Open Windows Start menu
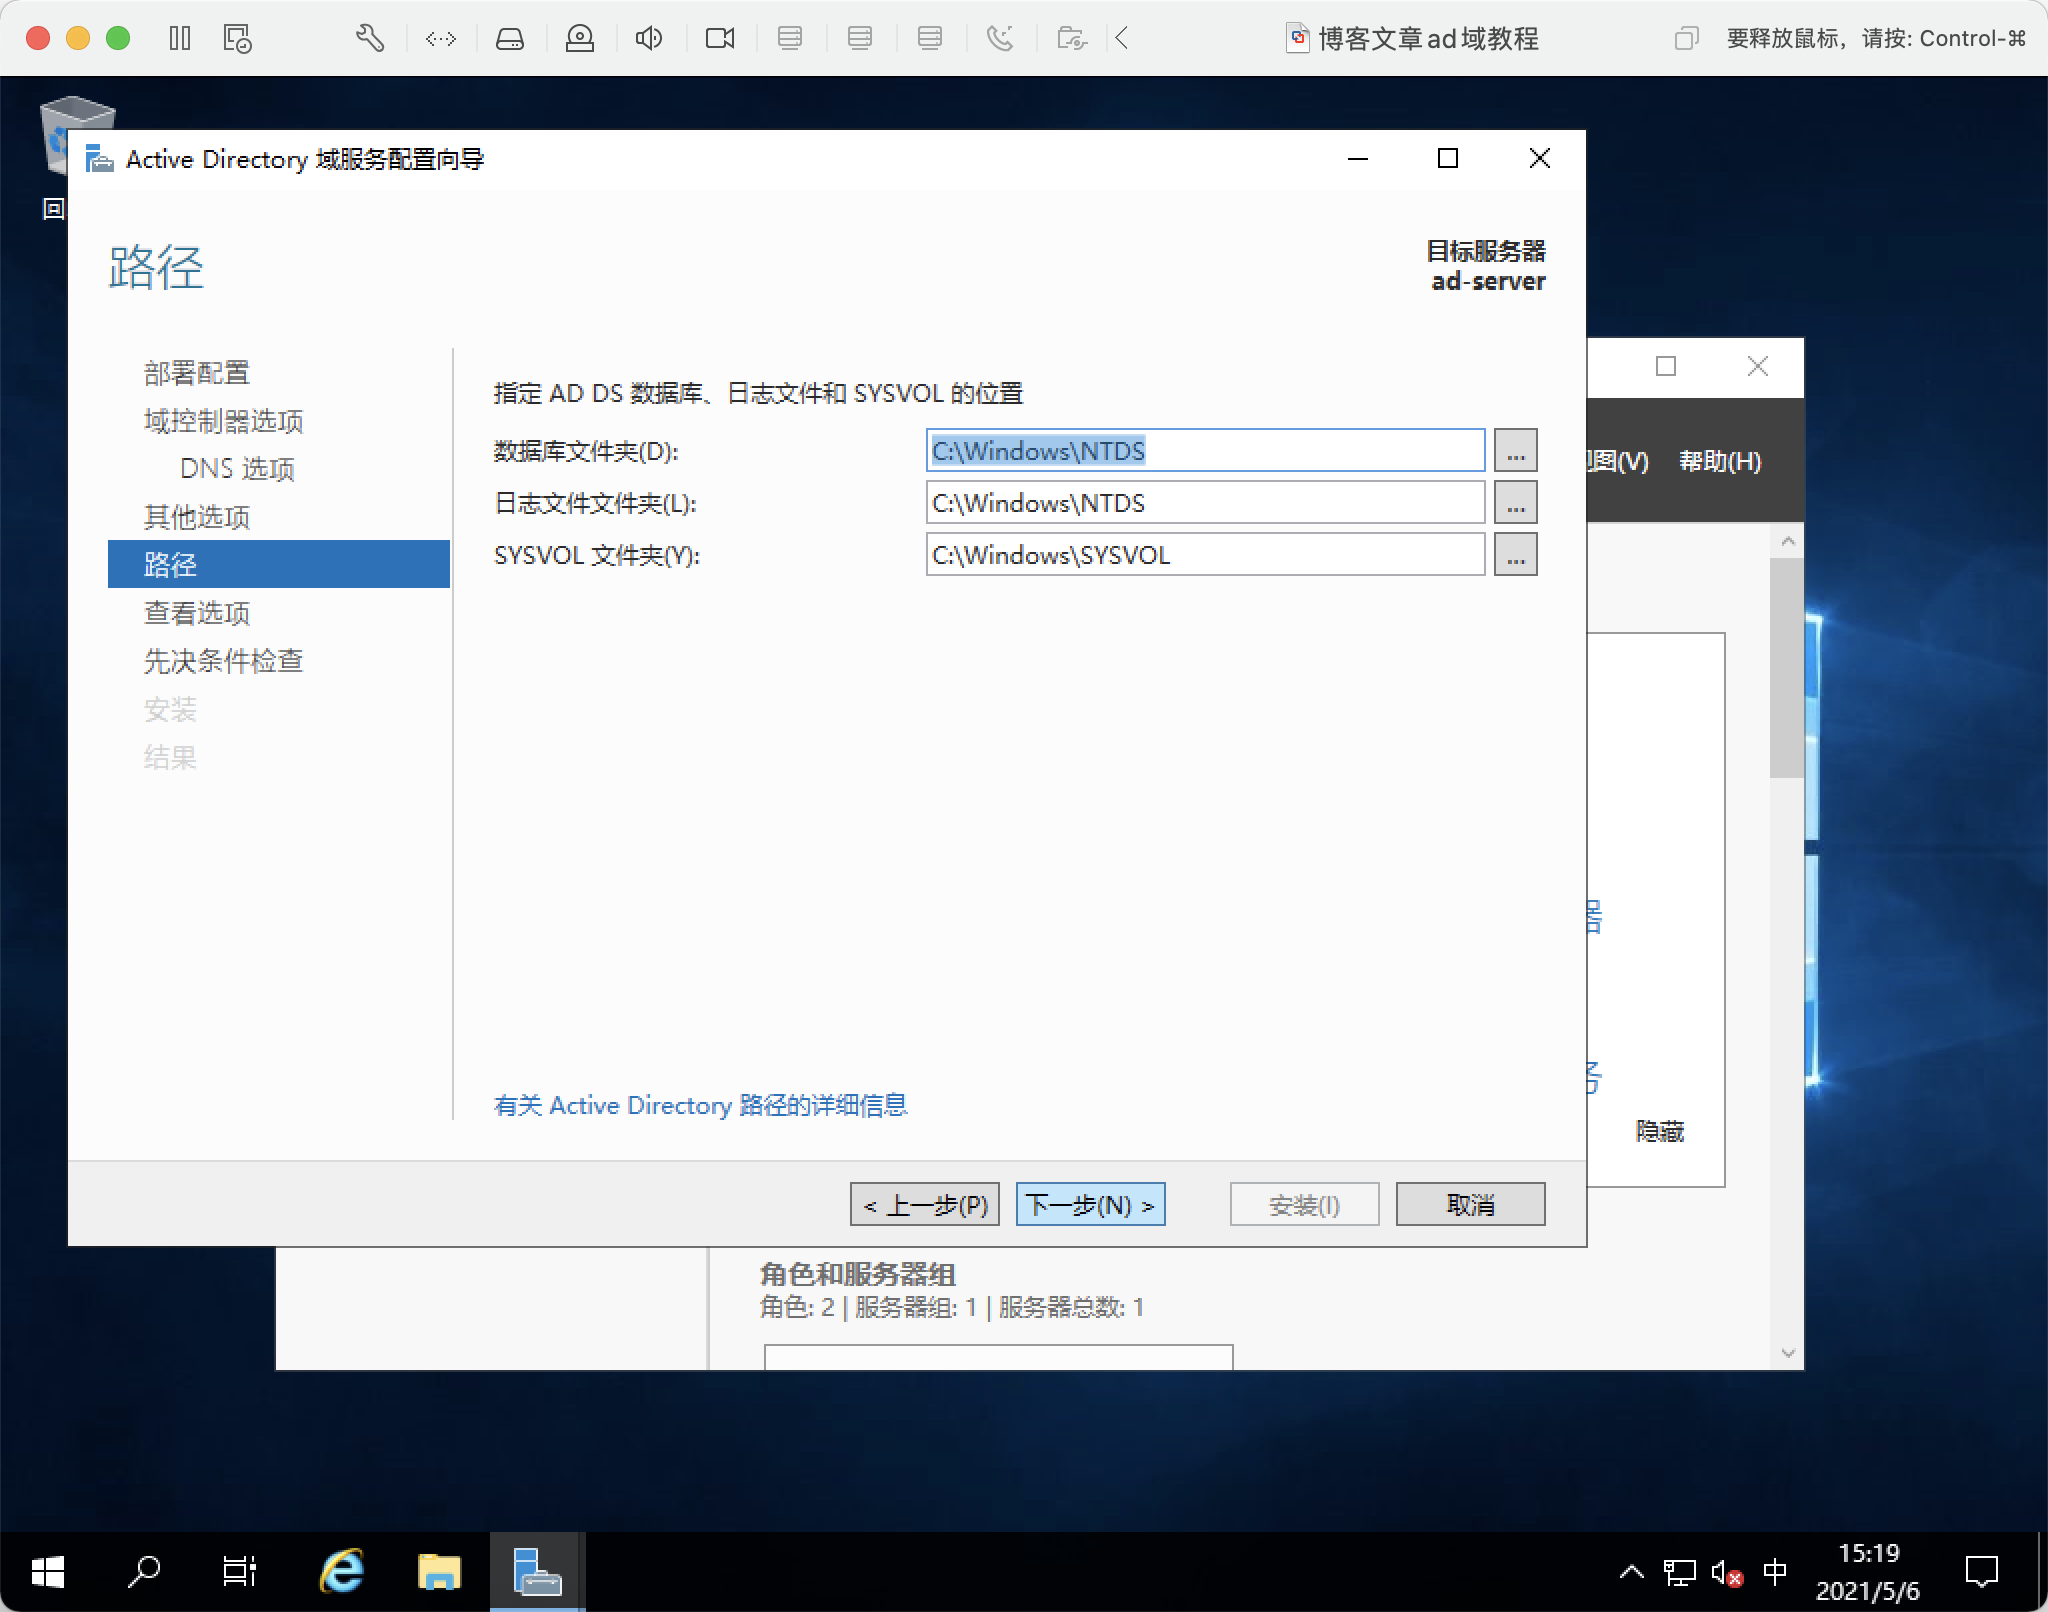The width and height of the screenshot is (2048, 1612). 47,1571
